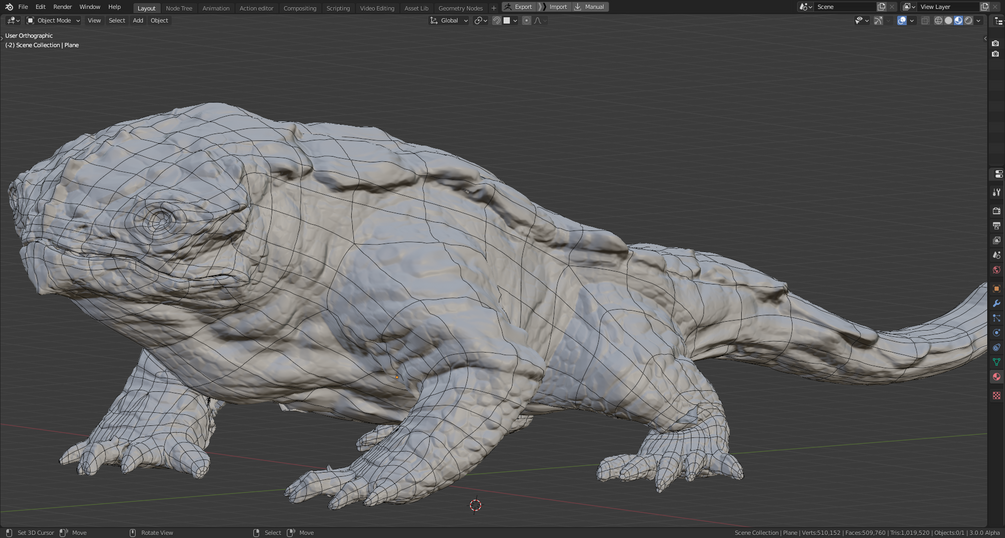Viewport: 1005px width, 538px height.
Task: Click the Blender logo menu icon
Action: 9,6
